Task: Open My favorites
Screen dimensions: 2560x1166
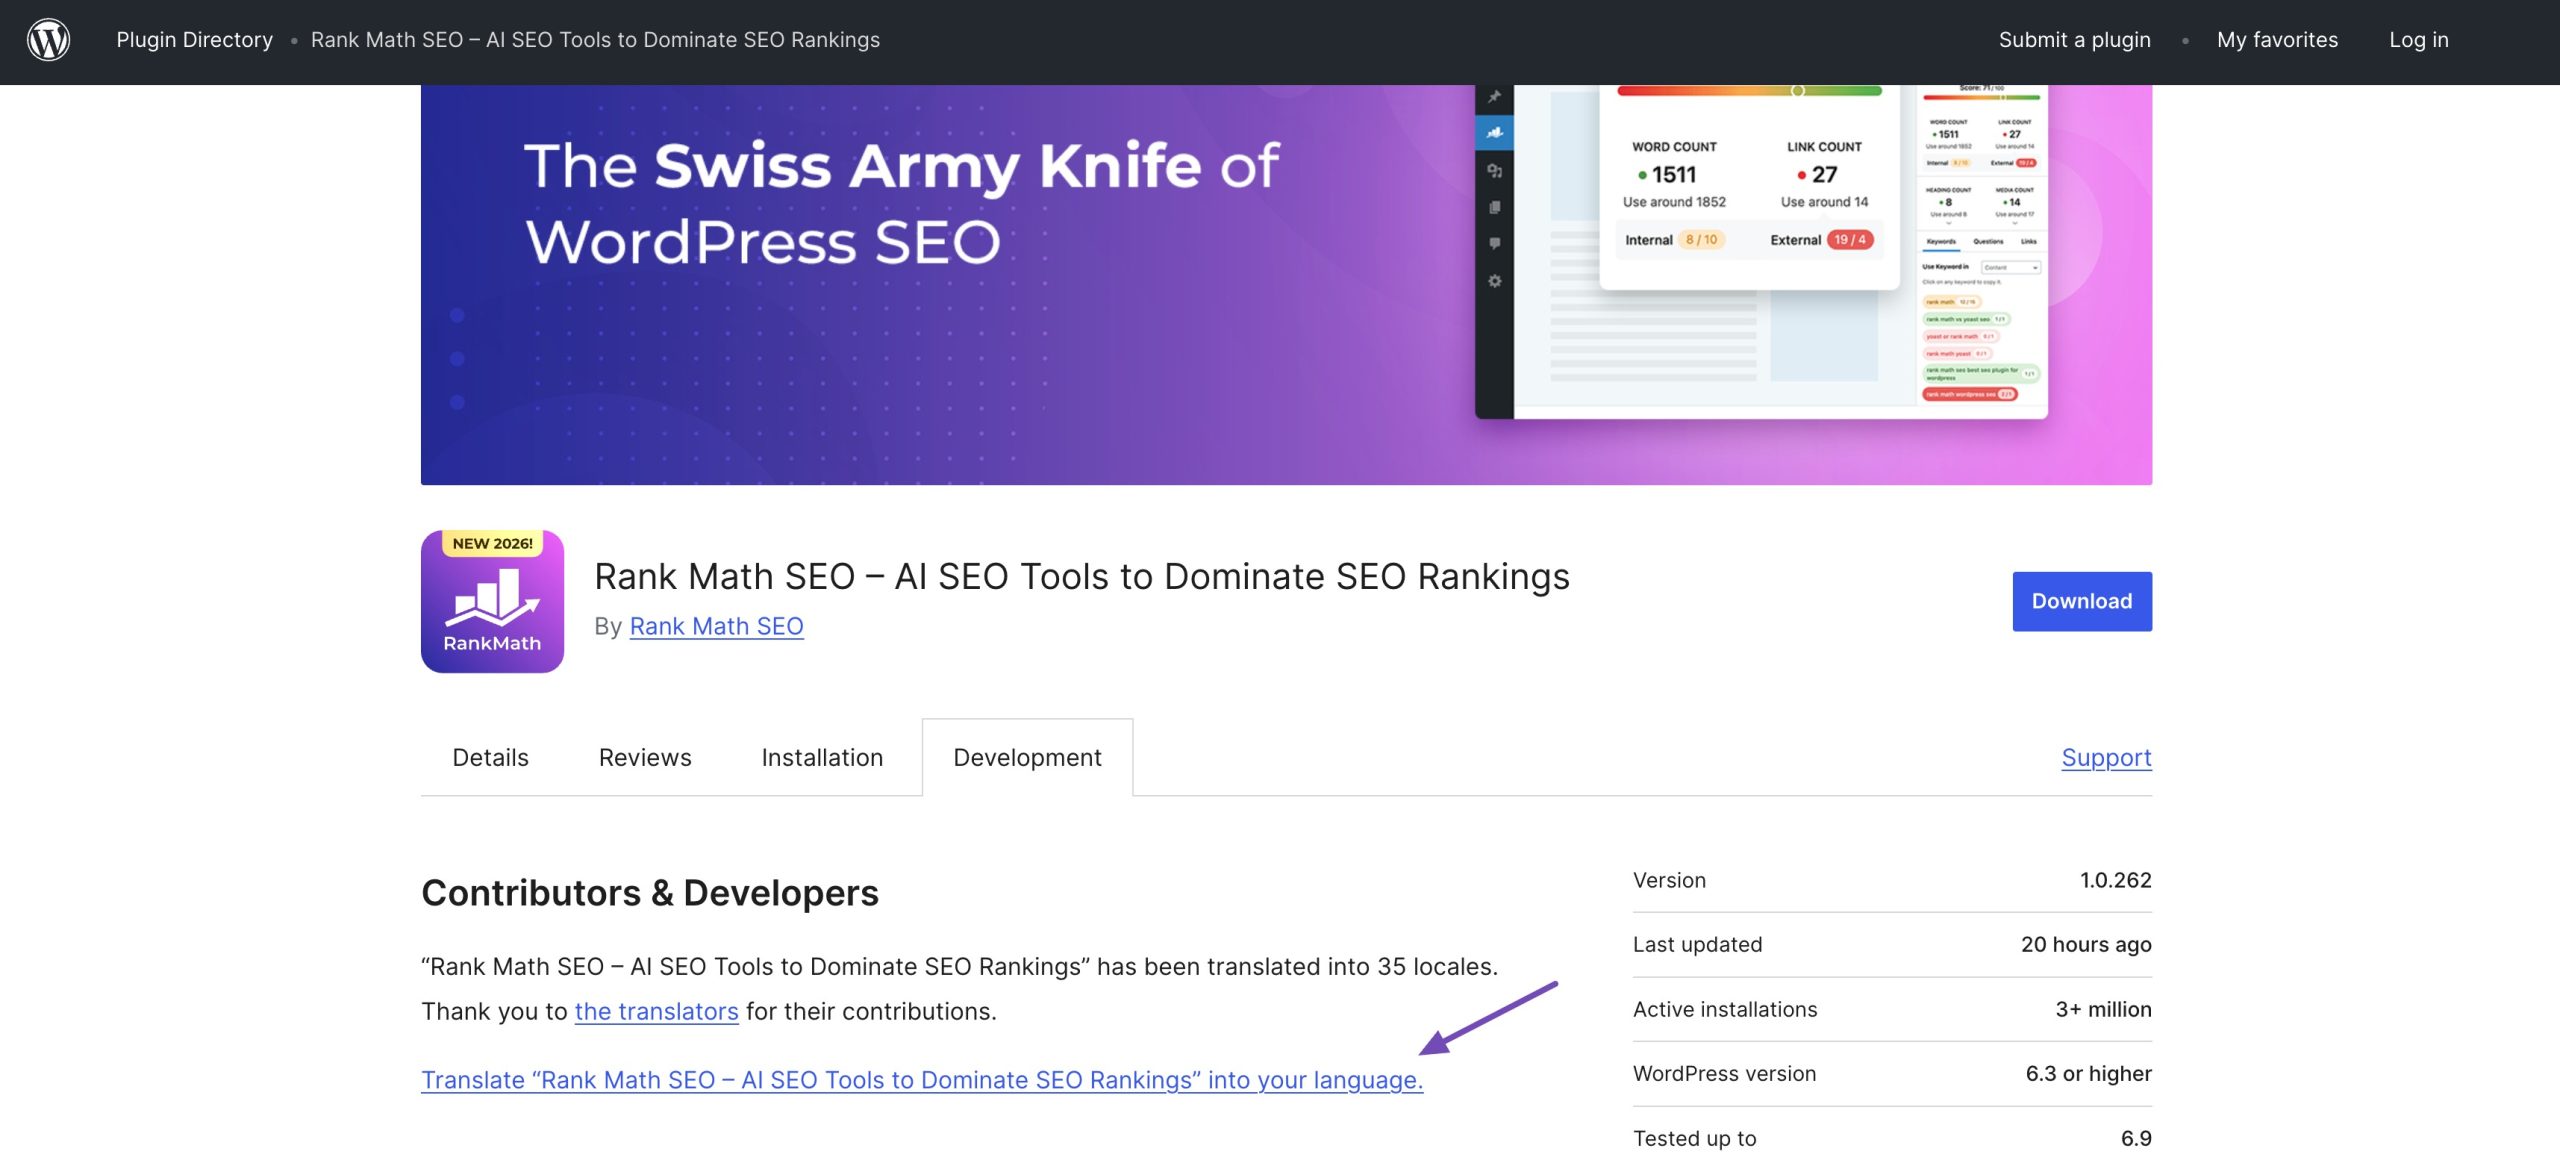Action: (2276, 40)
